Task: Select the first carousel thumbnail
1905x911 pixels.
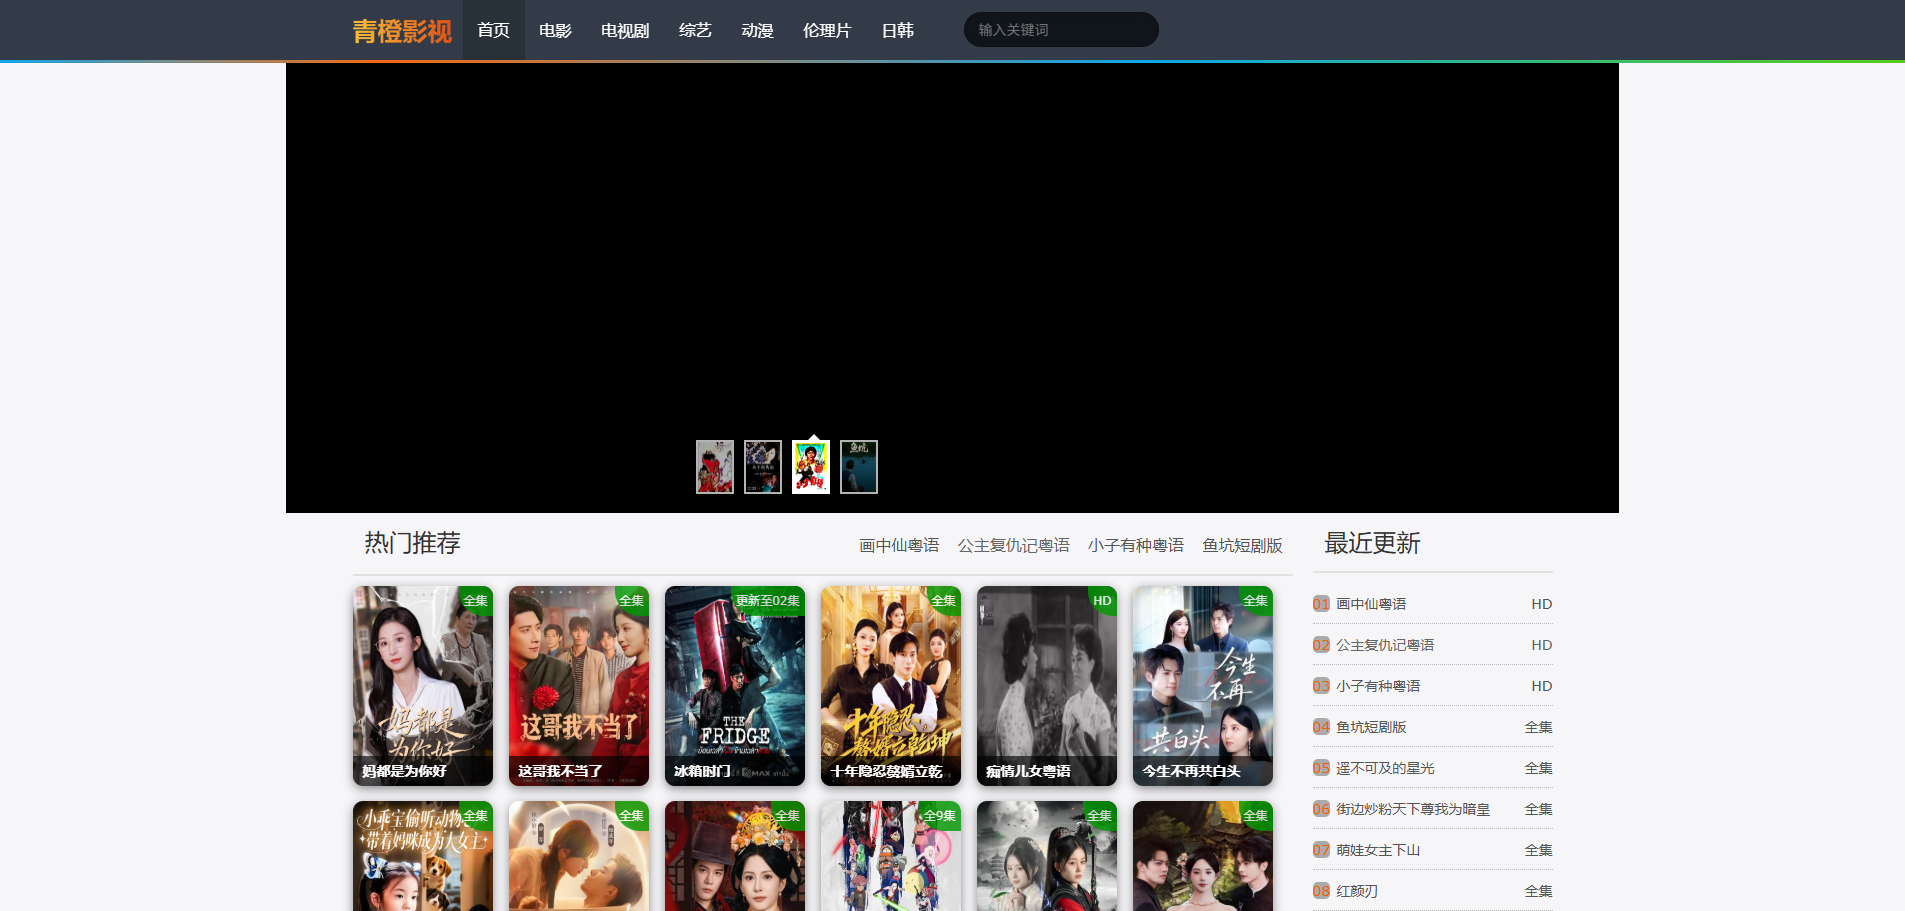Action: (714, 467)
